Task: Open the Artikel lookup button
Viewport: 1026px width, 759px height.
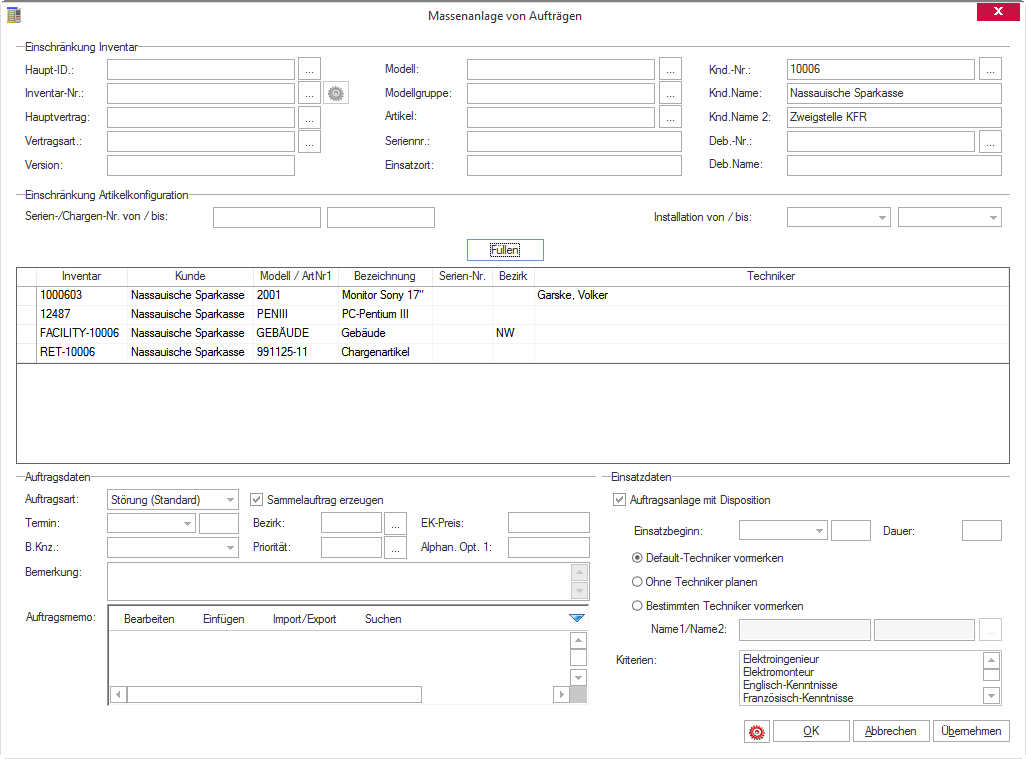Action: pos(670,117)
